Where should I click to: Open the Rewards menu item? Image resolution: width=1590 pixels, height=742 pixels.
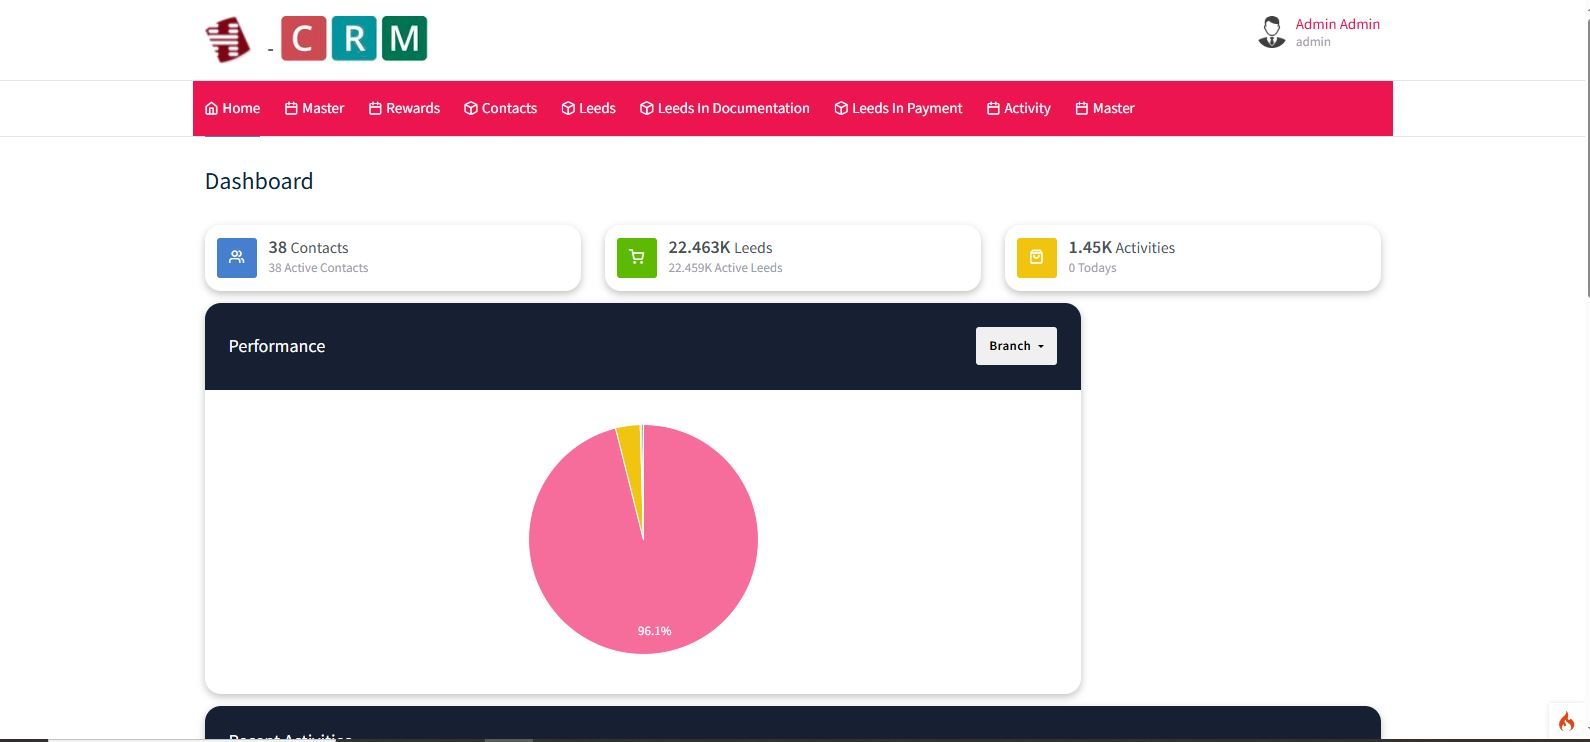coord(404,108)
